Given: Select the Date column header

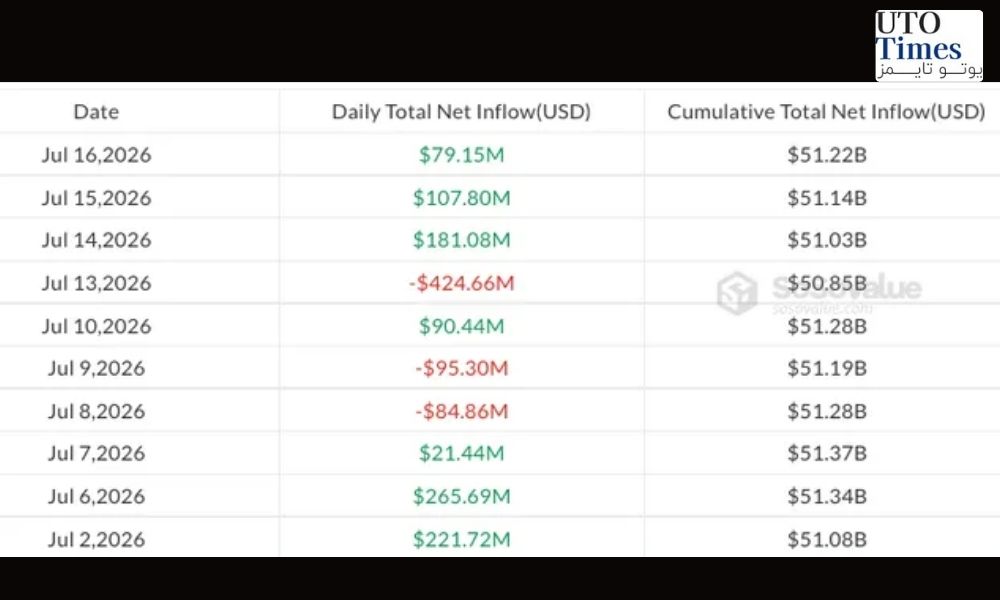Looking at the screenshot, I should point(96,112).
